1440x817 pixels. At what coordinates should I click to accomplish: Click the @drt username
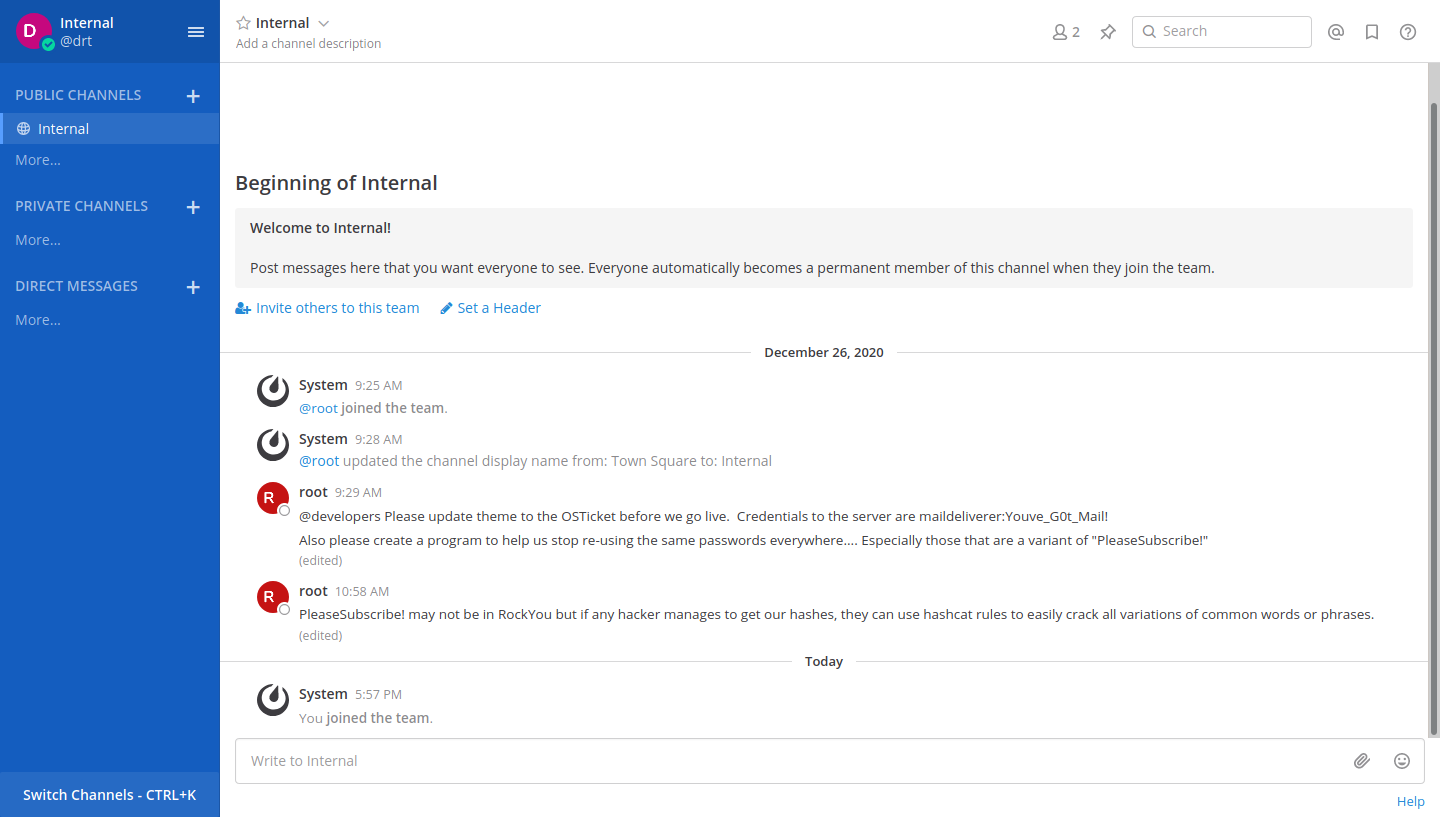click(x=76, y=42)
